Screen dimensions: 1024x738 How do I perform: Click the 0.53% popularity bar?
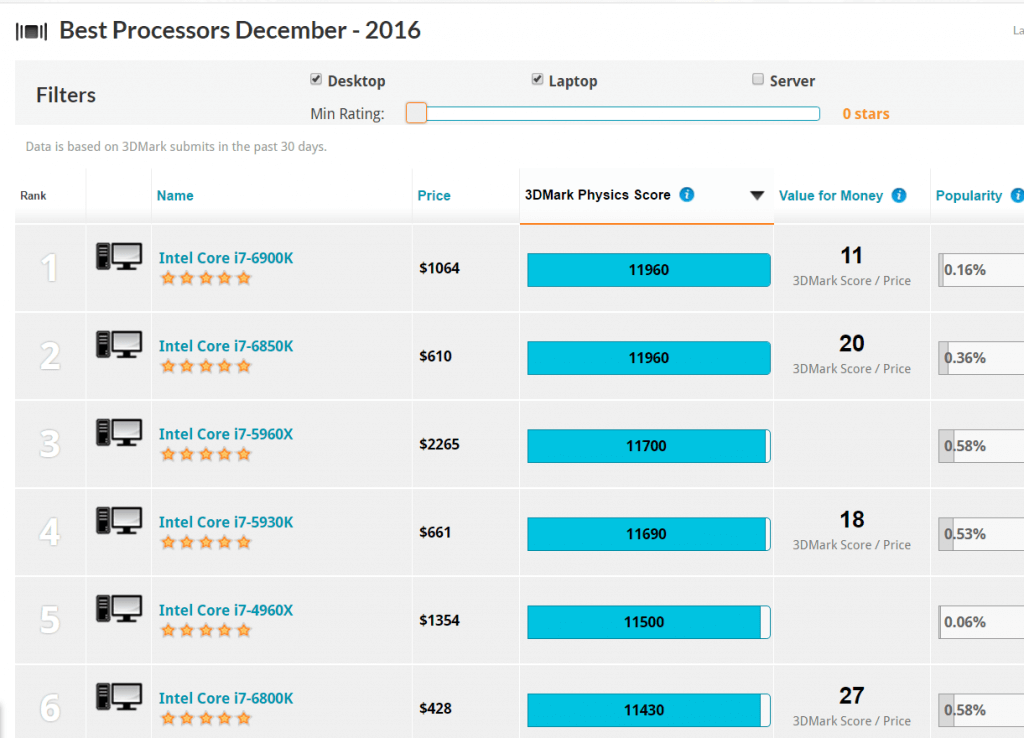[981, 534]
